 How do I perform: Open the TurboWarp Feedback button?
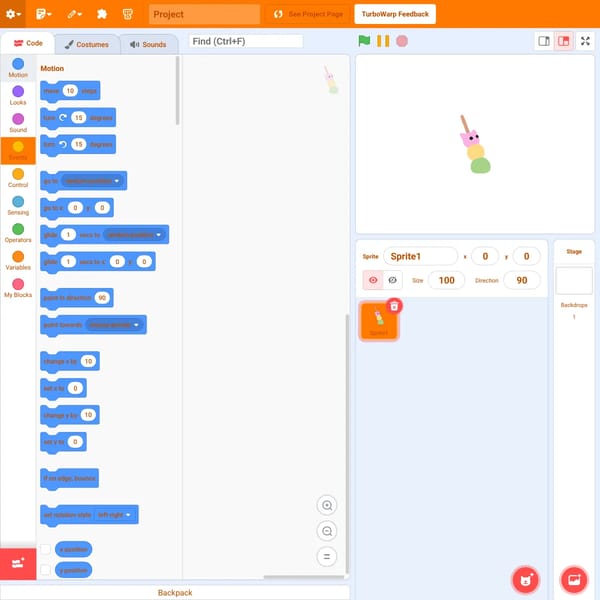pos(395,14)
